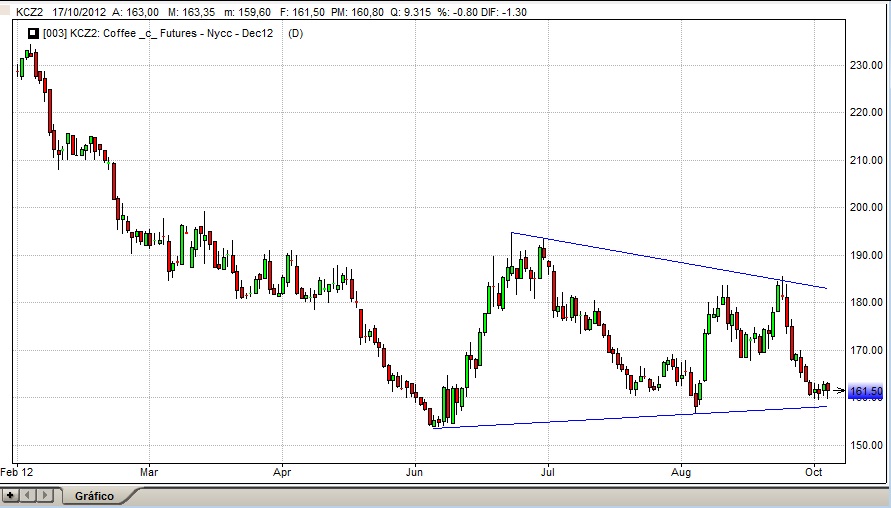Click the square series marker before [003]

(x=32, y=33)
